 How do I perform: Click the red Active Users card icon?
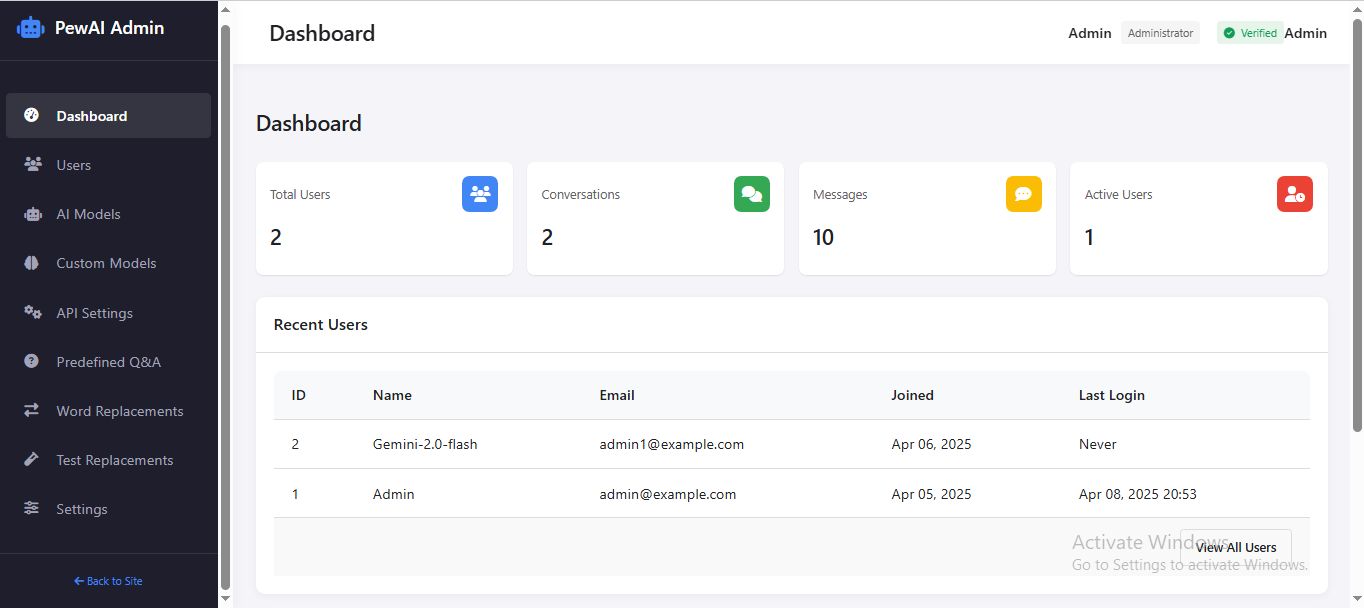click(x=1294, y=194)
